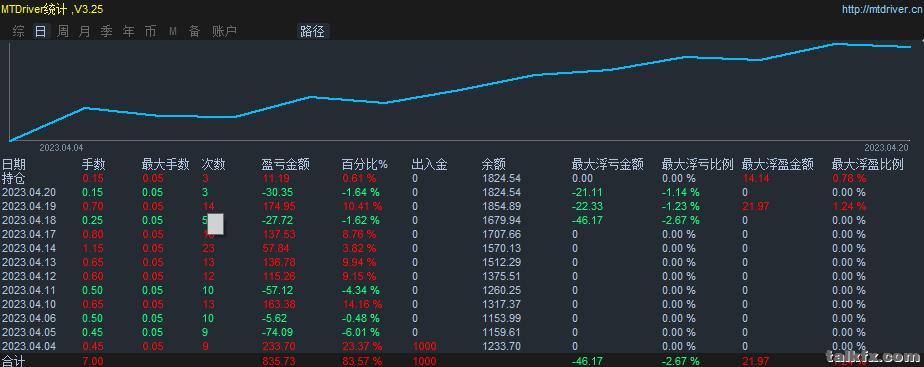The height and width of the screenshot is (367, 924).
Task: Click the 路径 path button
Action: tap(312, 31)
